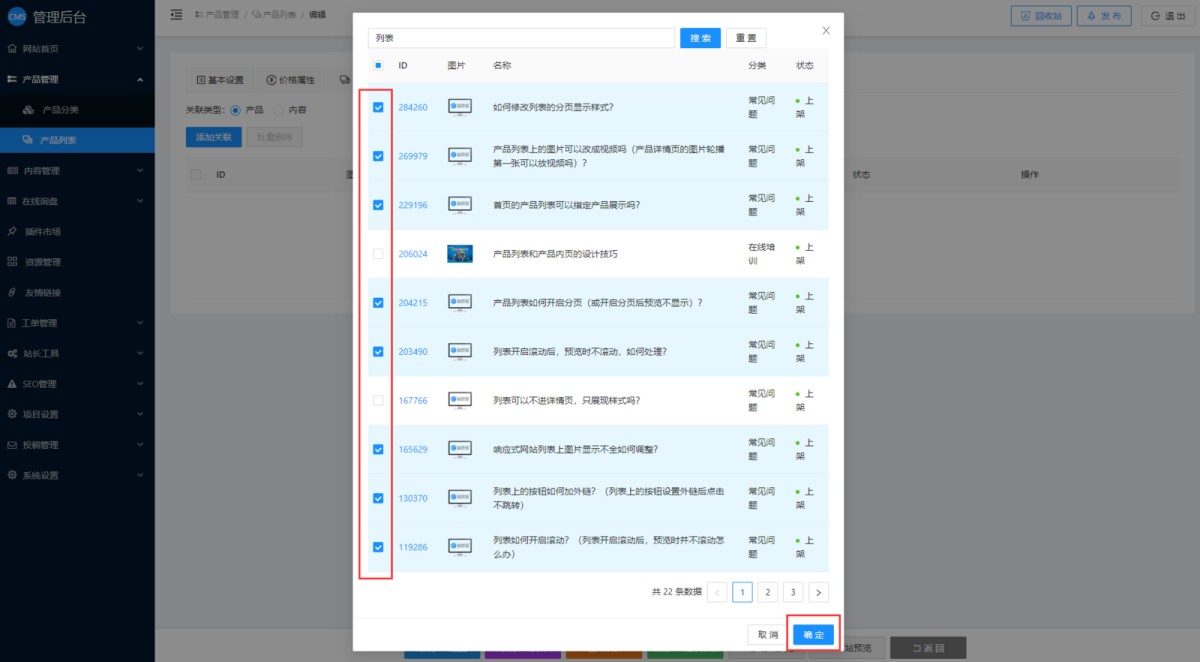Click the 发布 publish button

pyautogui.click(x=1104, y=16)
